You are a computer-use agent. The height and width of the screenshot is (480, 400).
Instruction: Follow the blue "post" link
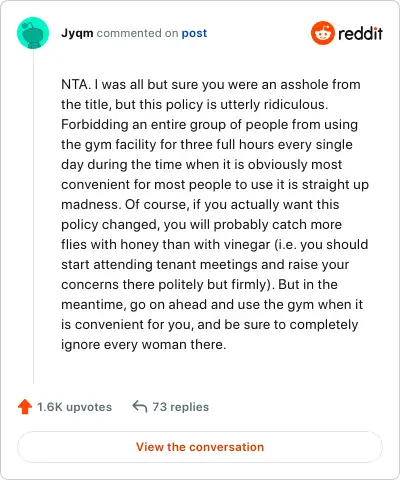pos(194,34)
